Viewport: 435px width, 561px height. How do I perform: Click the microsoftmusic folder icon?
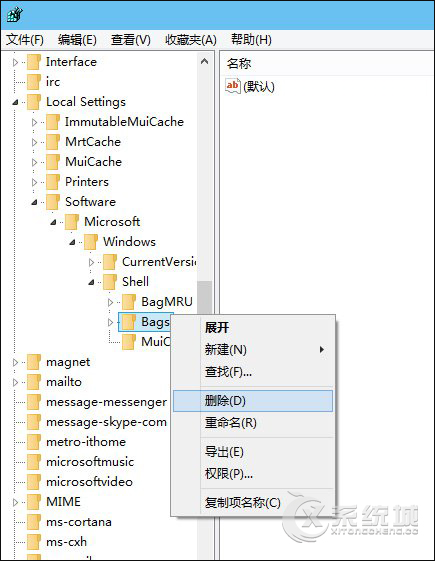(x=34, y=462)
